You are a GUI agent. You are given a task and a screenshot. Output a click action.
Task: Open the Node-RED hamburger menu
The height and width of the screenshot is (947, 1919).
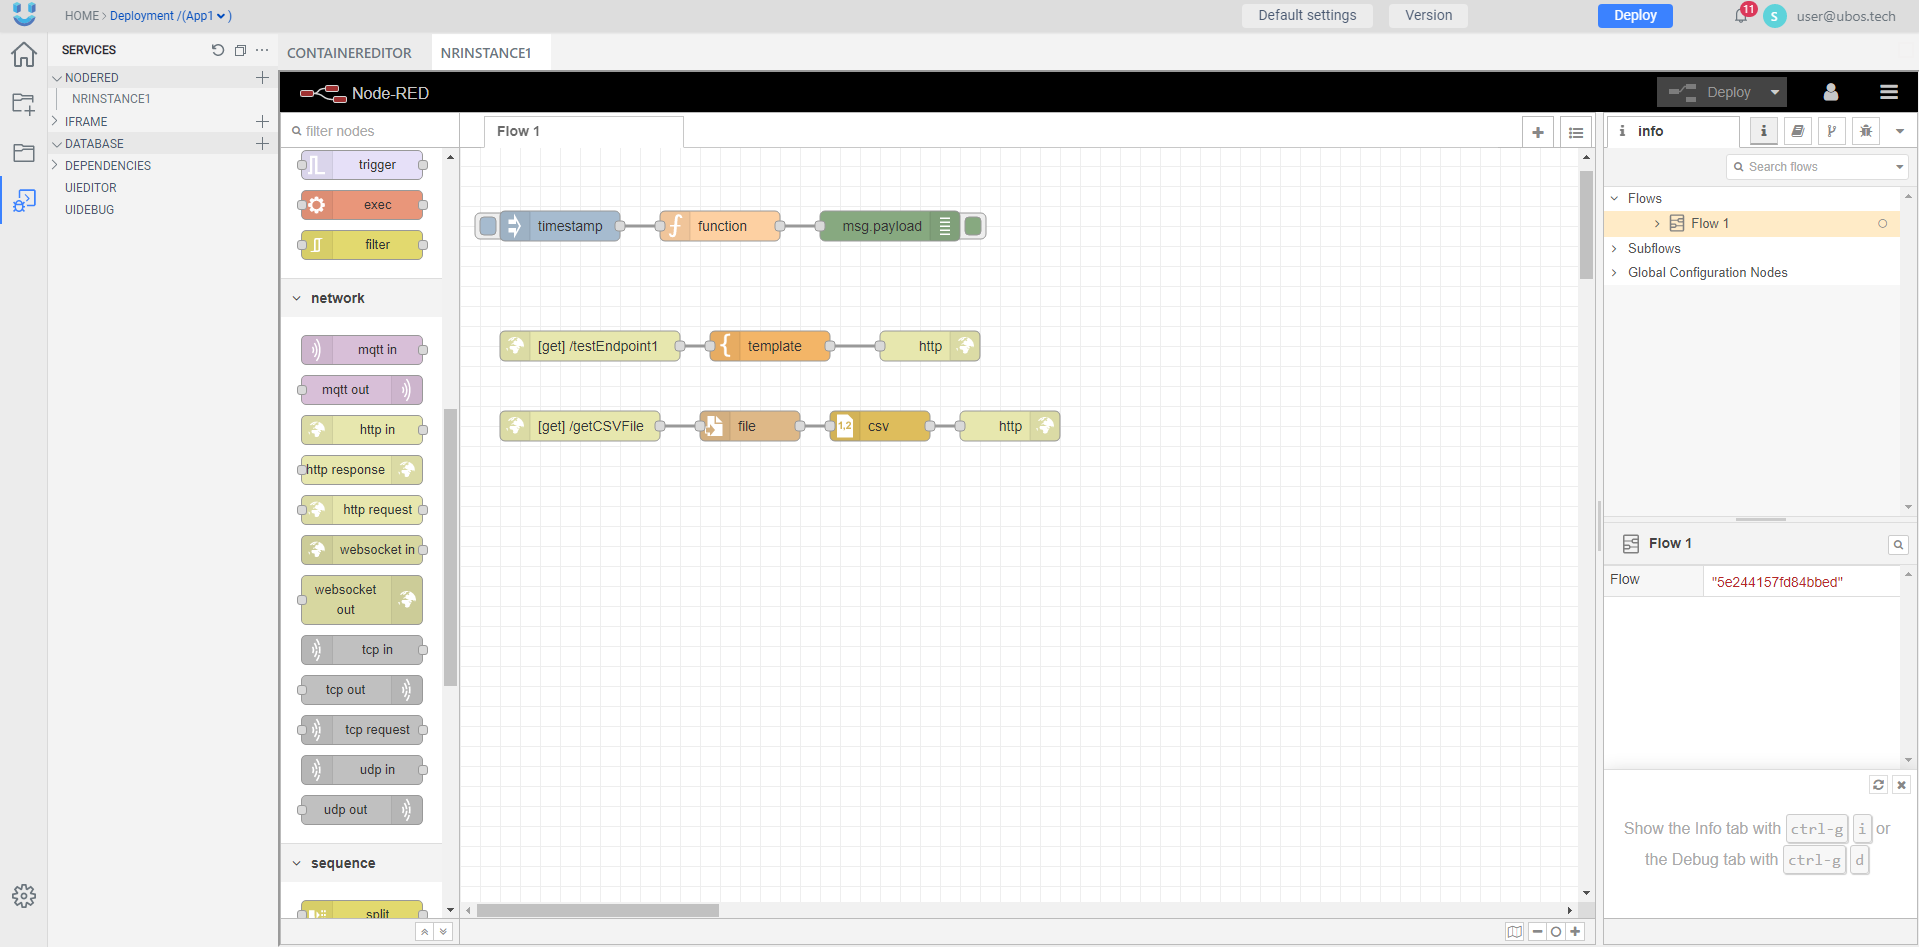click(1889, 92)
